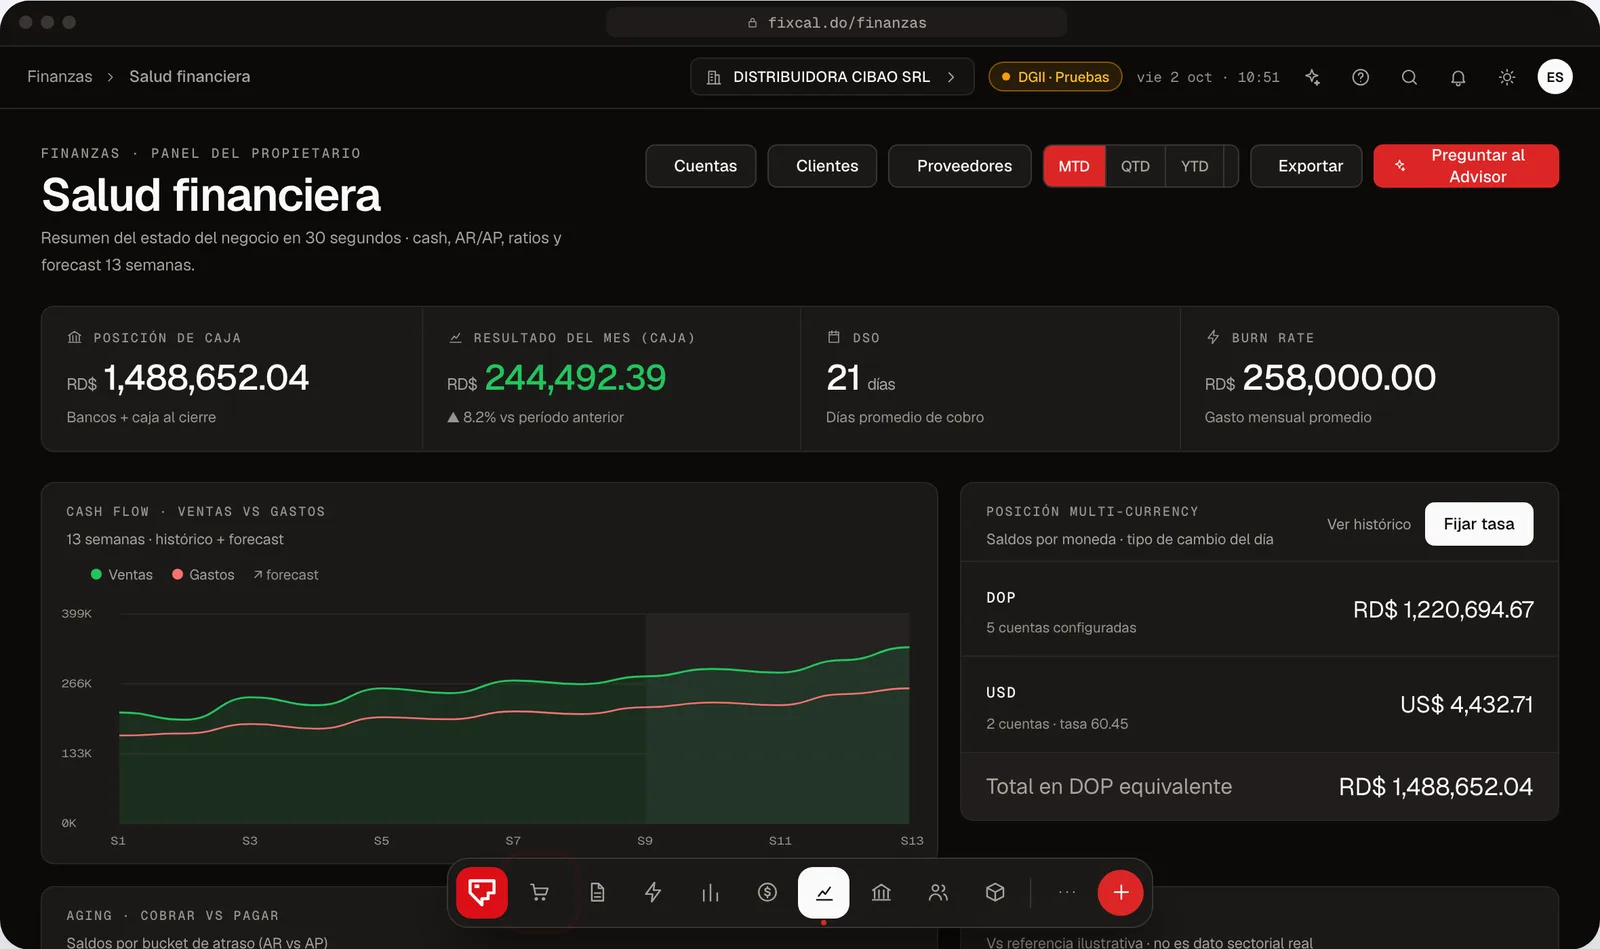Click the forecast legend entry
The image size is (1600, 949).
tap(286, 575)
